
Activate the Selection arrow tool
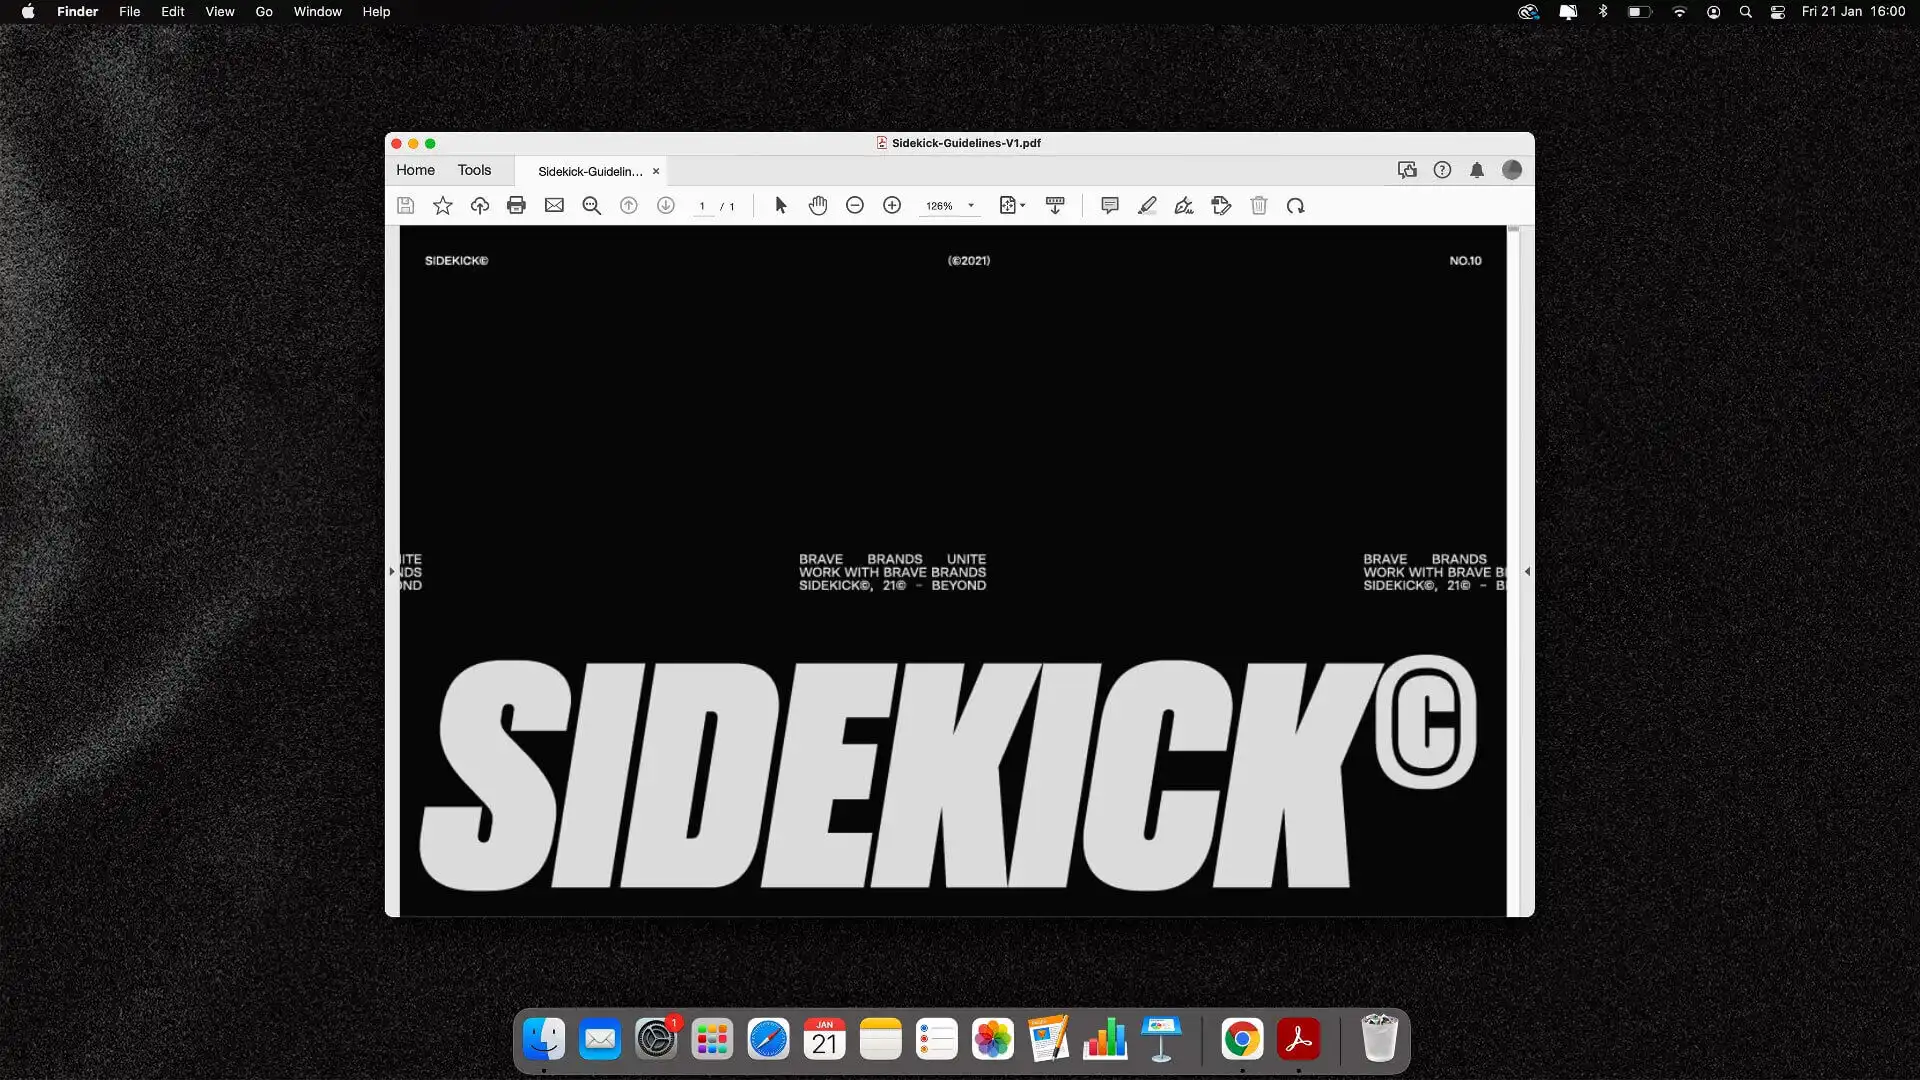(781, 206)
